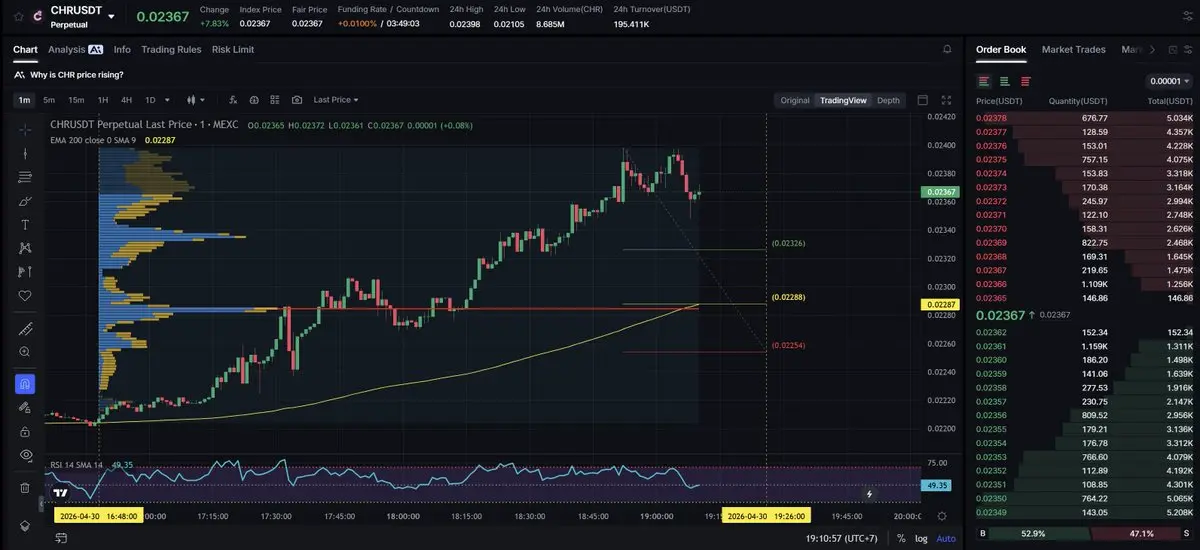The height and width of the screenshot is (550, 1200).
Task: Click the chart window layout icon
Action: coord(923,100)
